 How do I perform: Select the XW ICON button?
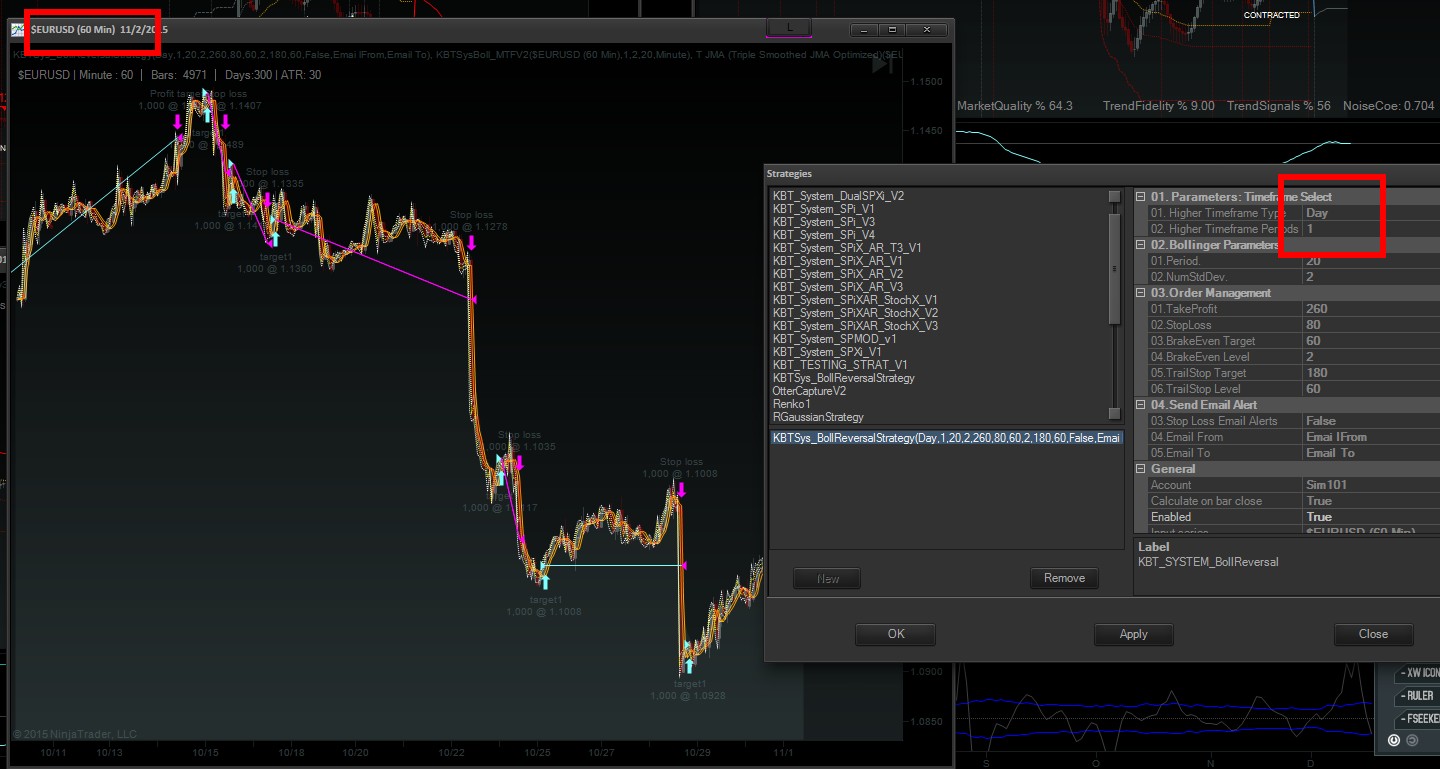(x=1417, y=673)
